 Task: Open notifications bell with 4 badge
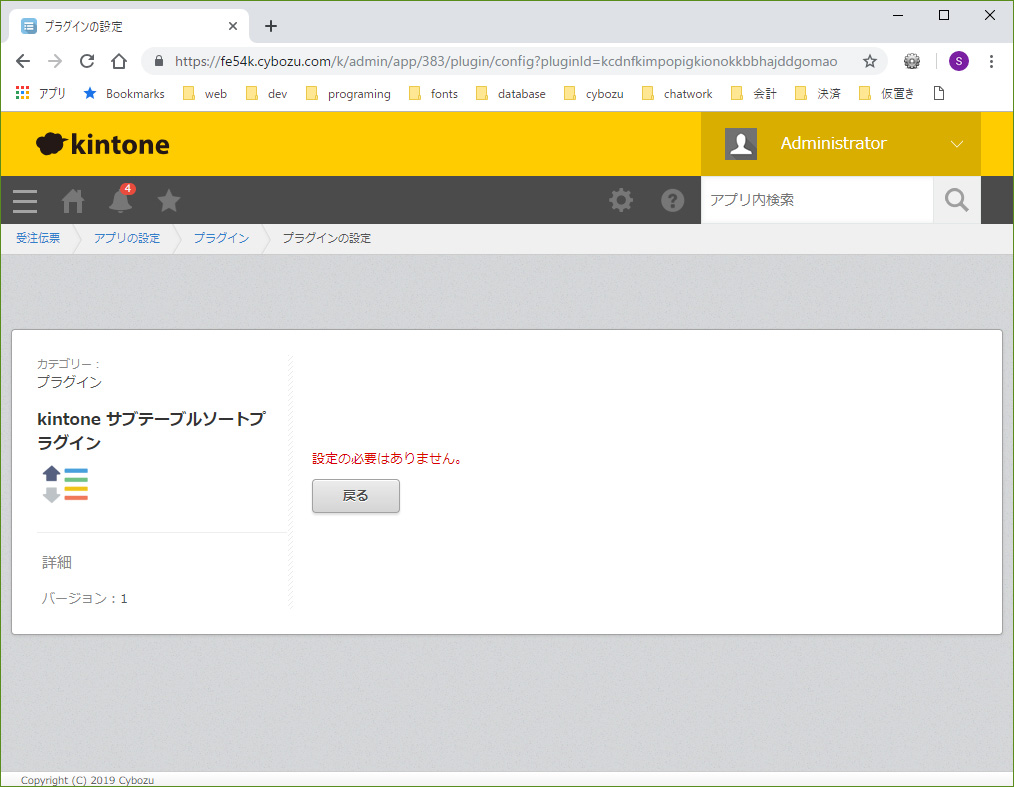121,199
